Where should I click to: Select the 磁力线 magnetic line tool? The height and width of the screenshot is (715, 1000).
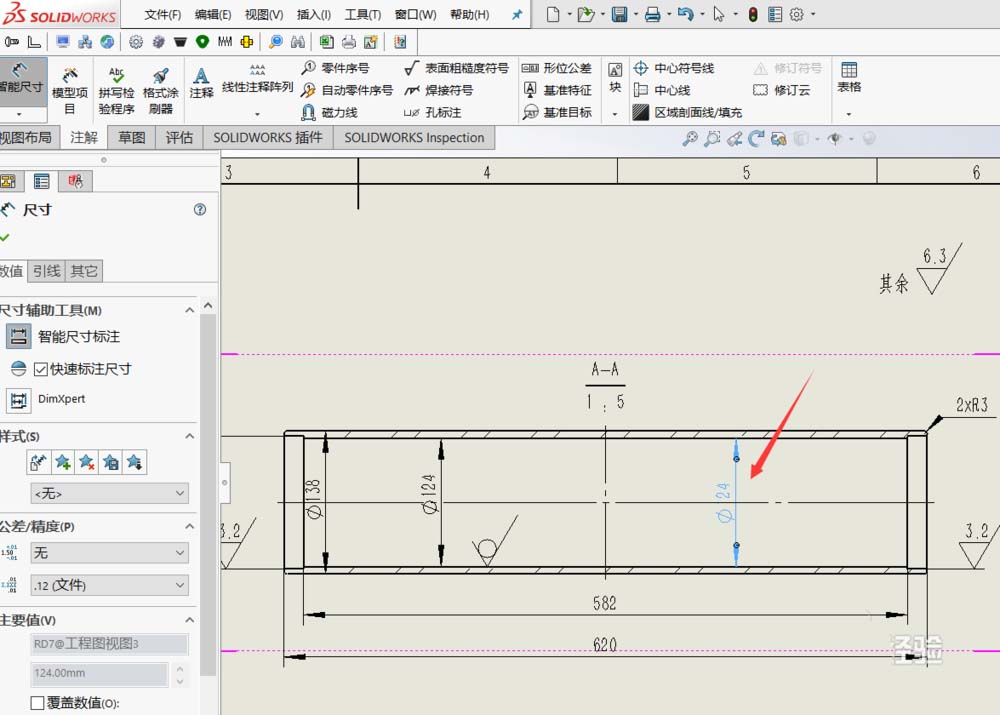pyautogui.click(x=330, y=112)
